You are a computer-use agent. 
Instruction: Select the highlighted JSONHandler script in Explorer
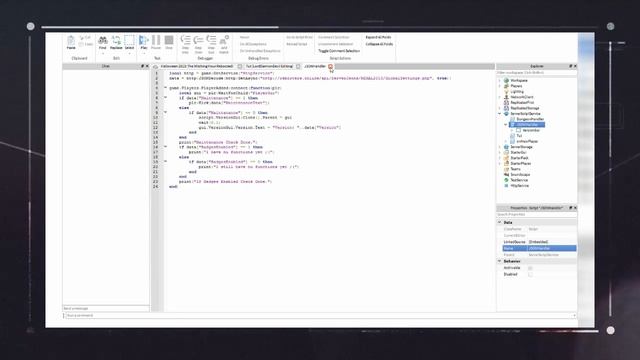pos(527,124)
